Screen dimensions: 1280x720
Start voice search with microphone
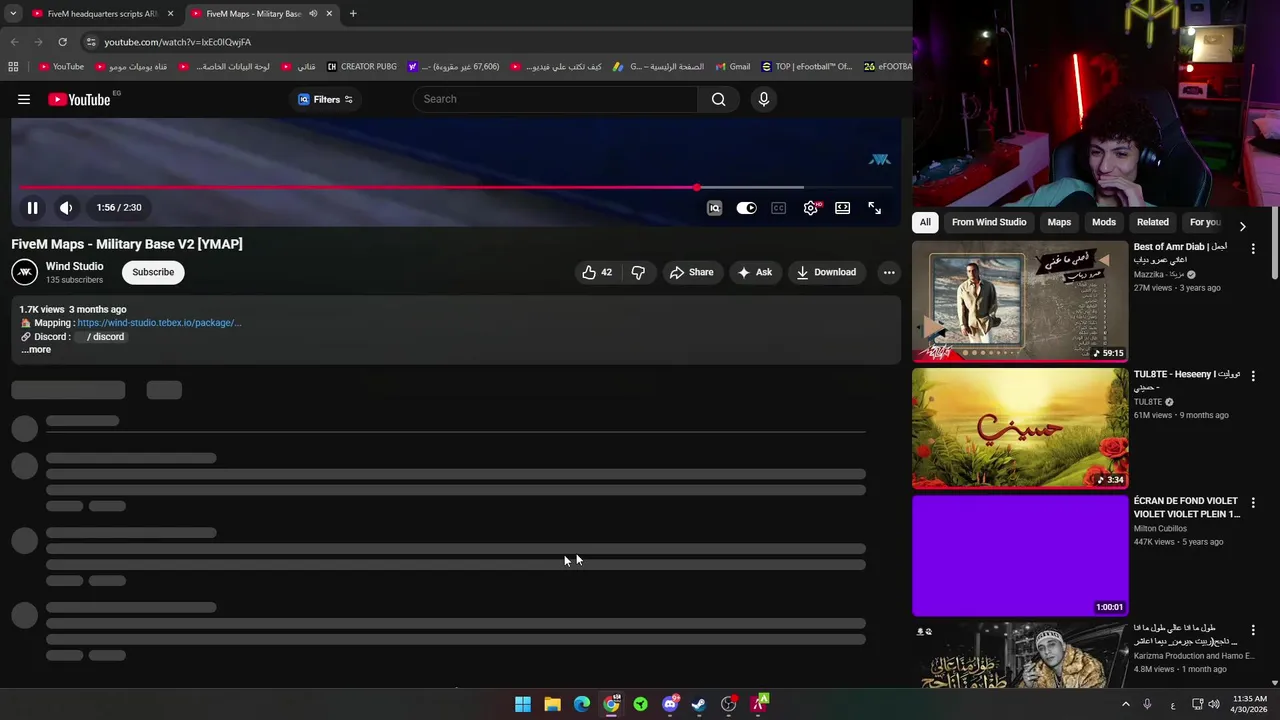(x=764, y=99)
